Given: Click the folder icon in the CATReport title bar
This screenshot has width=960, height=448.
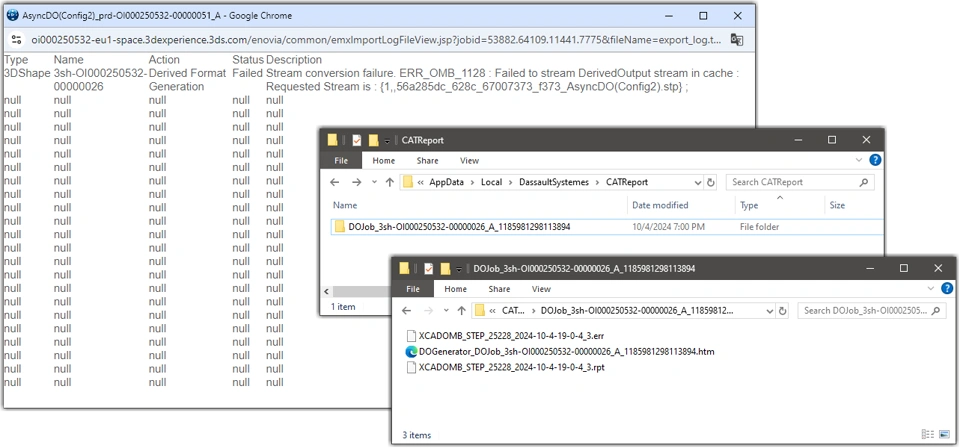Looking at the screenshot, I should [332, 140].
